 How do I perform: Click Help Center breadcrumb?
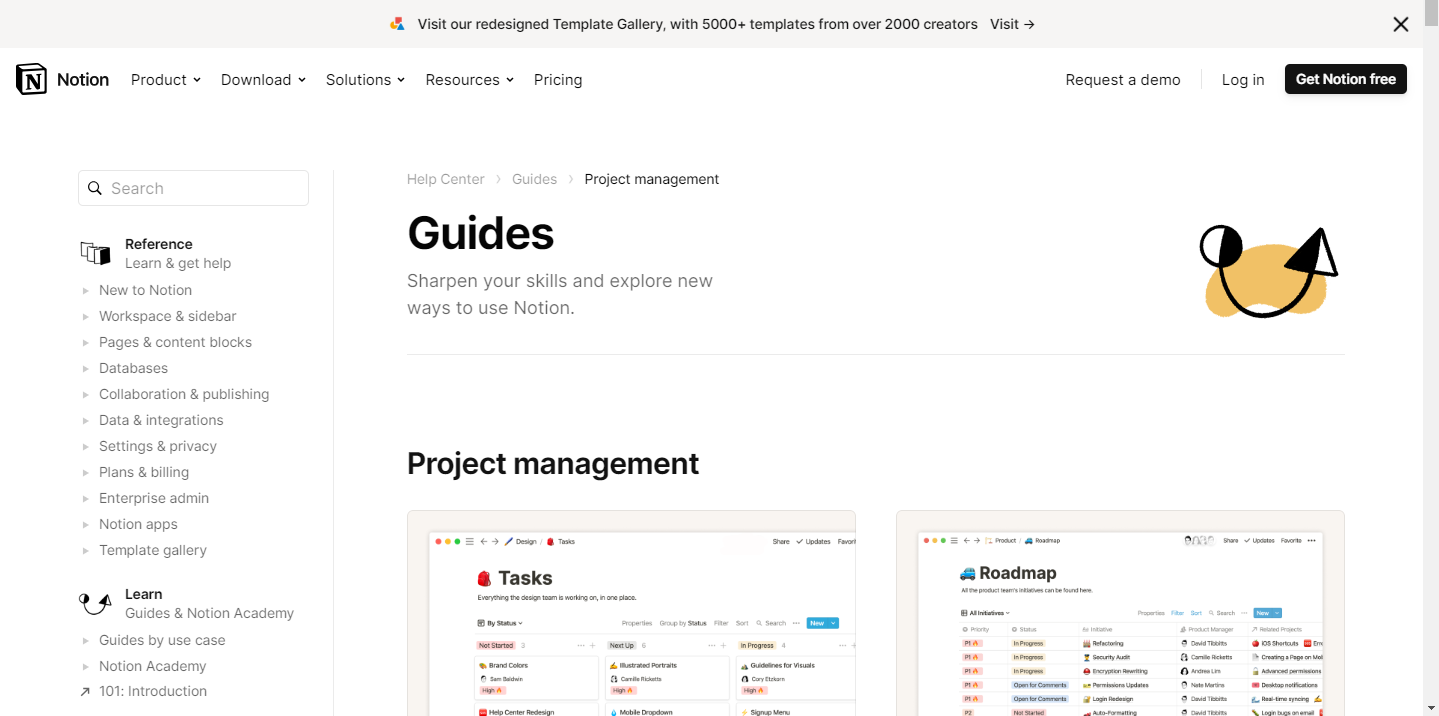coord(446,179)
